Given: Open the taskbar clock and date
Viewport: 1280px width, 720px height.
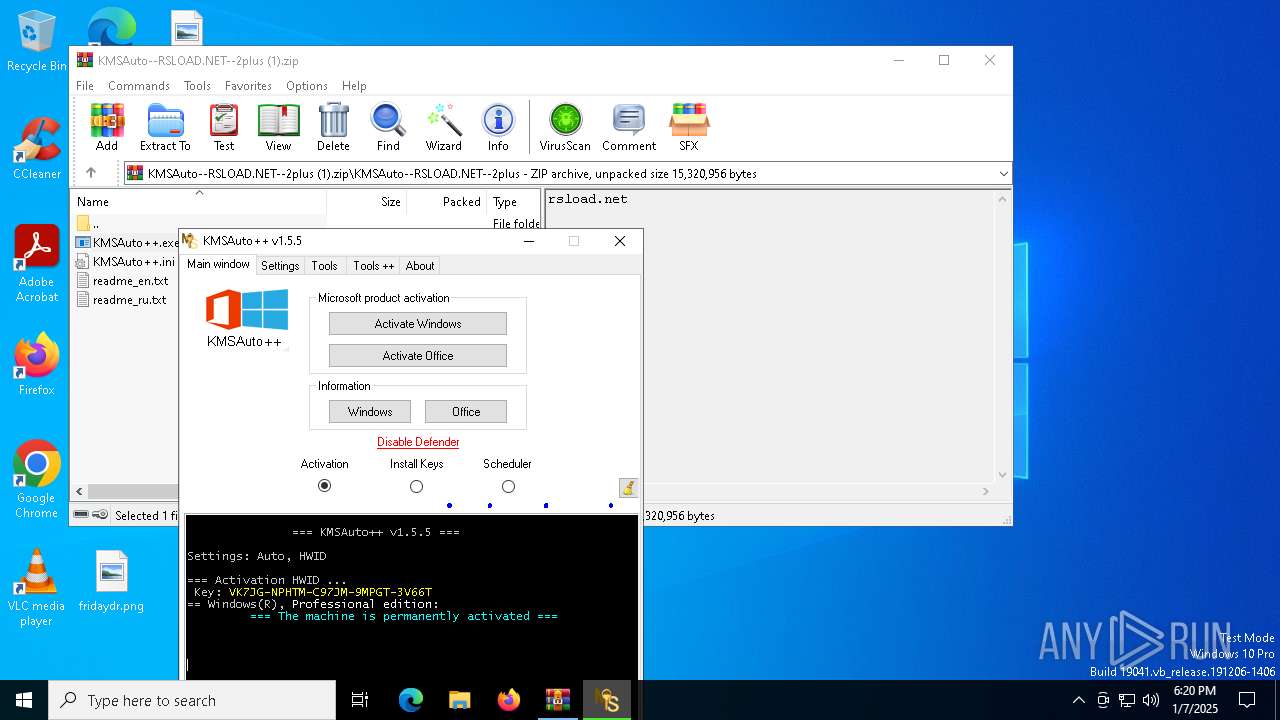Looking at the screenshot, I should click(1194, 700).
